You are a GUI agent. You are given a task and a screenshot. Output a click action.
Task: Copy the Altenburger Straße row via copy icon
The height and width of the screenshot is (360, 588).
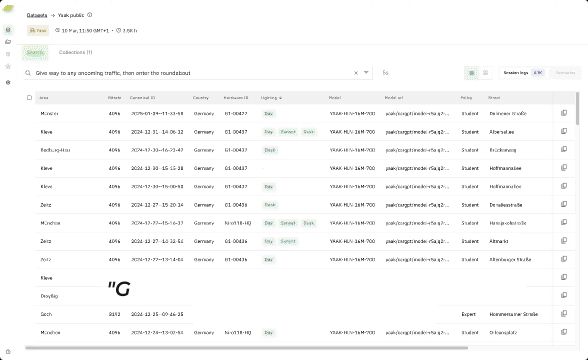[564, 259]
